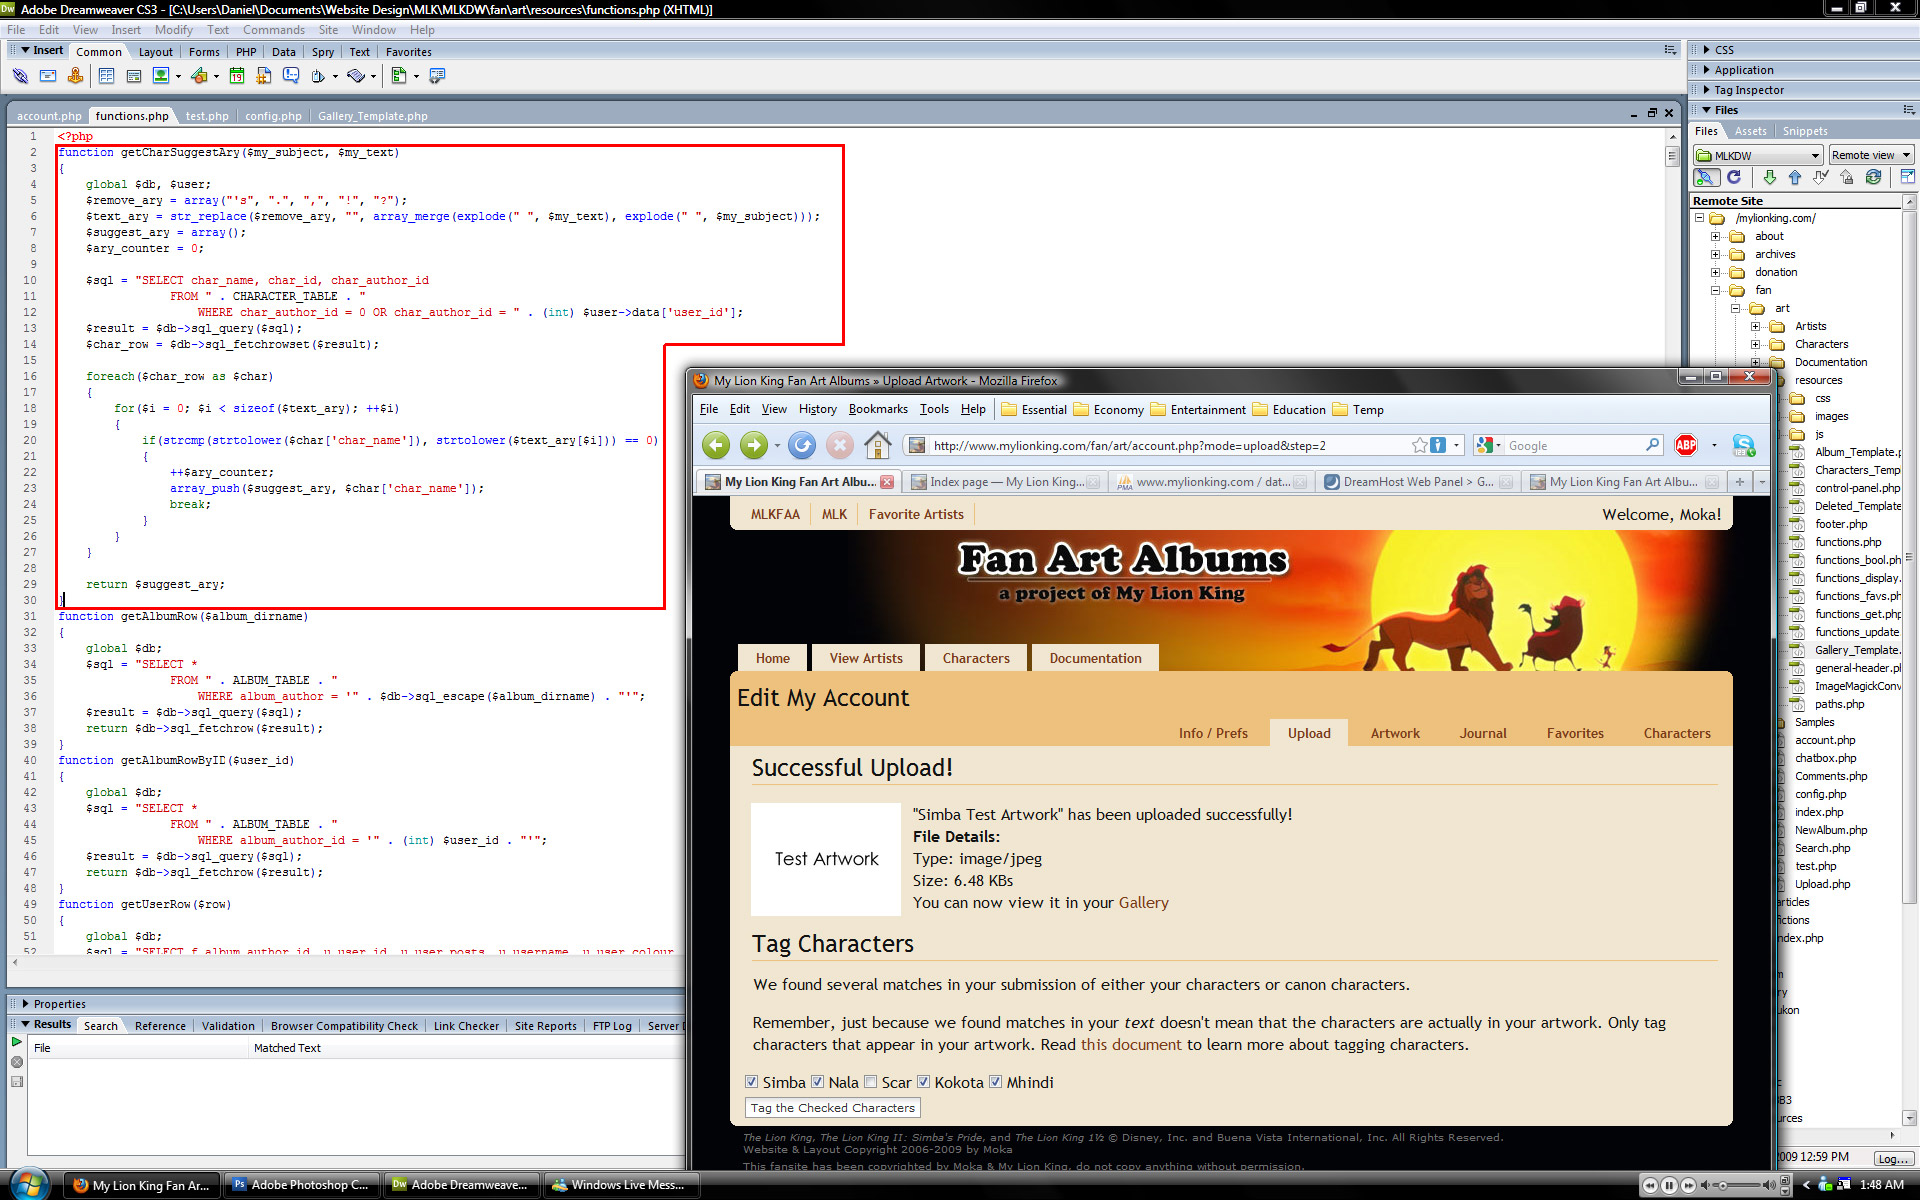Click the Synchronize files icon
Image resolution: width=1920 pixels, height=1200 pixels.
tap(1873, 177)
